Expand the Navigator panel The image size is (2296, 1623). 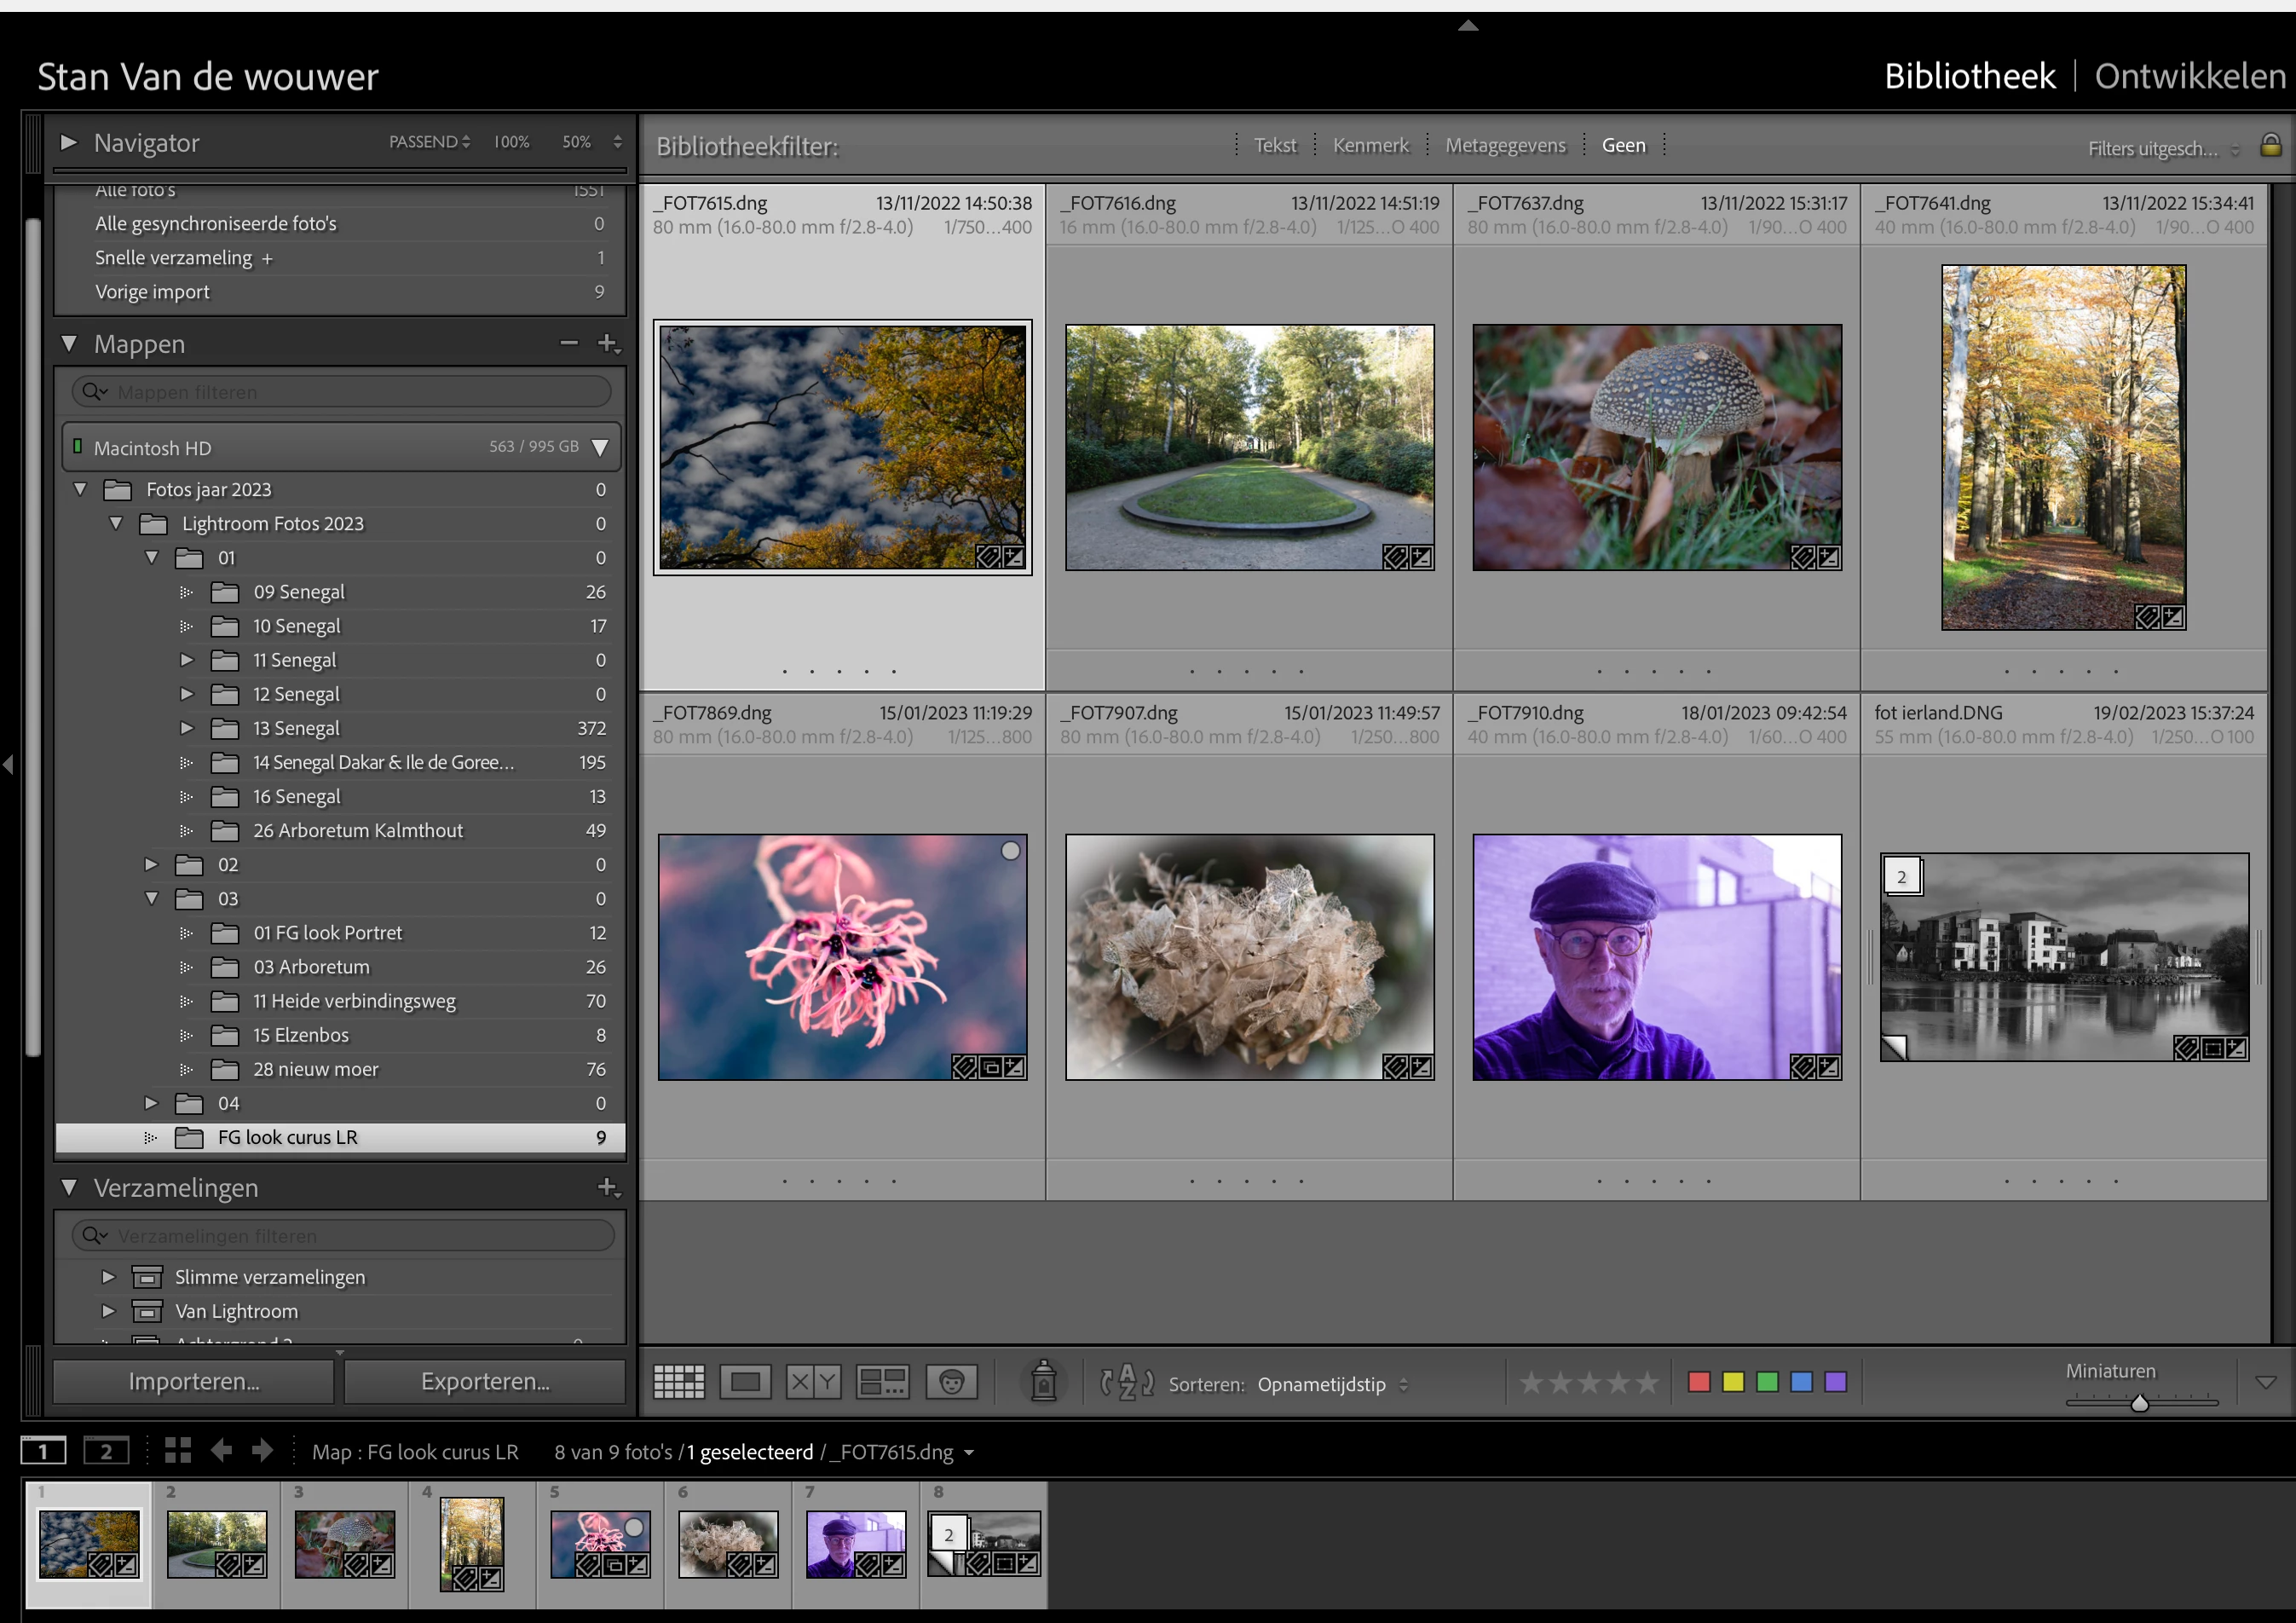(68, 143)
